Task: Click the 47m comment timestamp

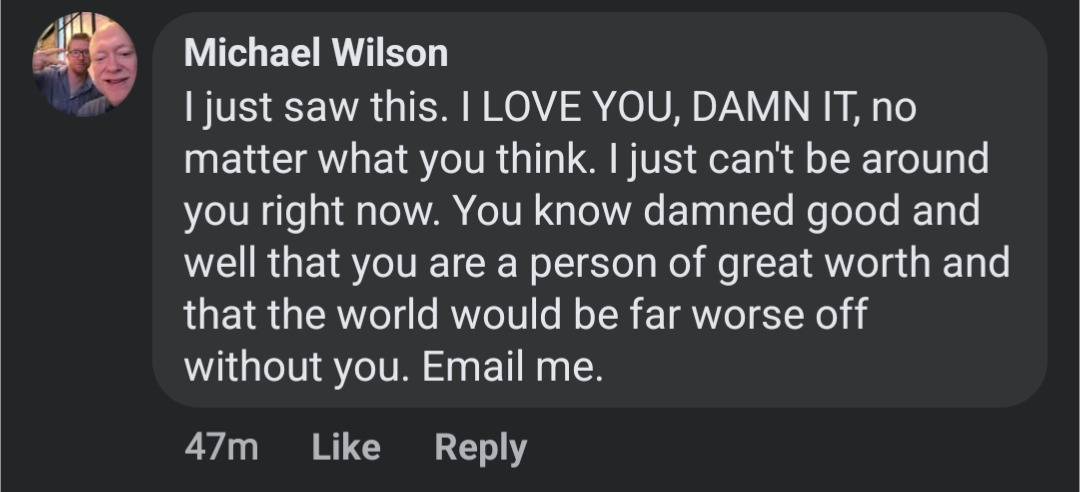Action: click(x=221, y=447)
